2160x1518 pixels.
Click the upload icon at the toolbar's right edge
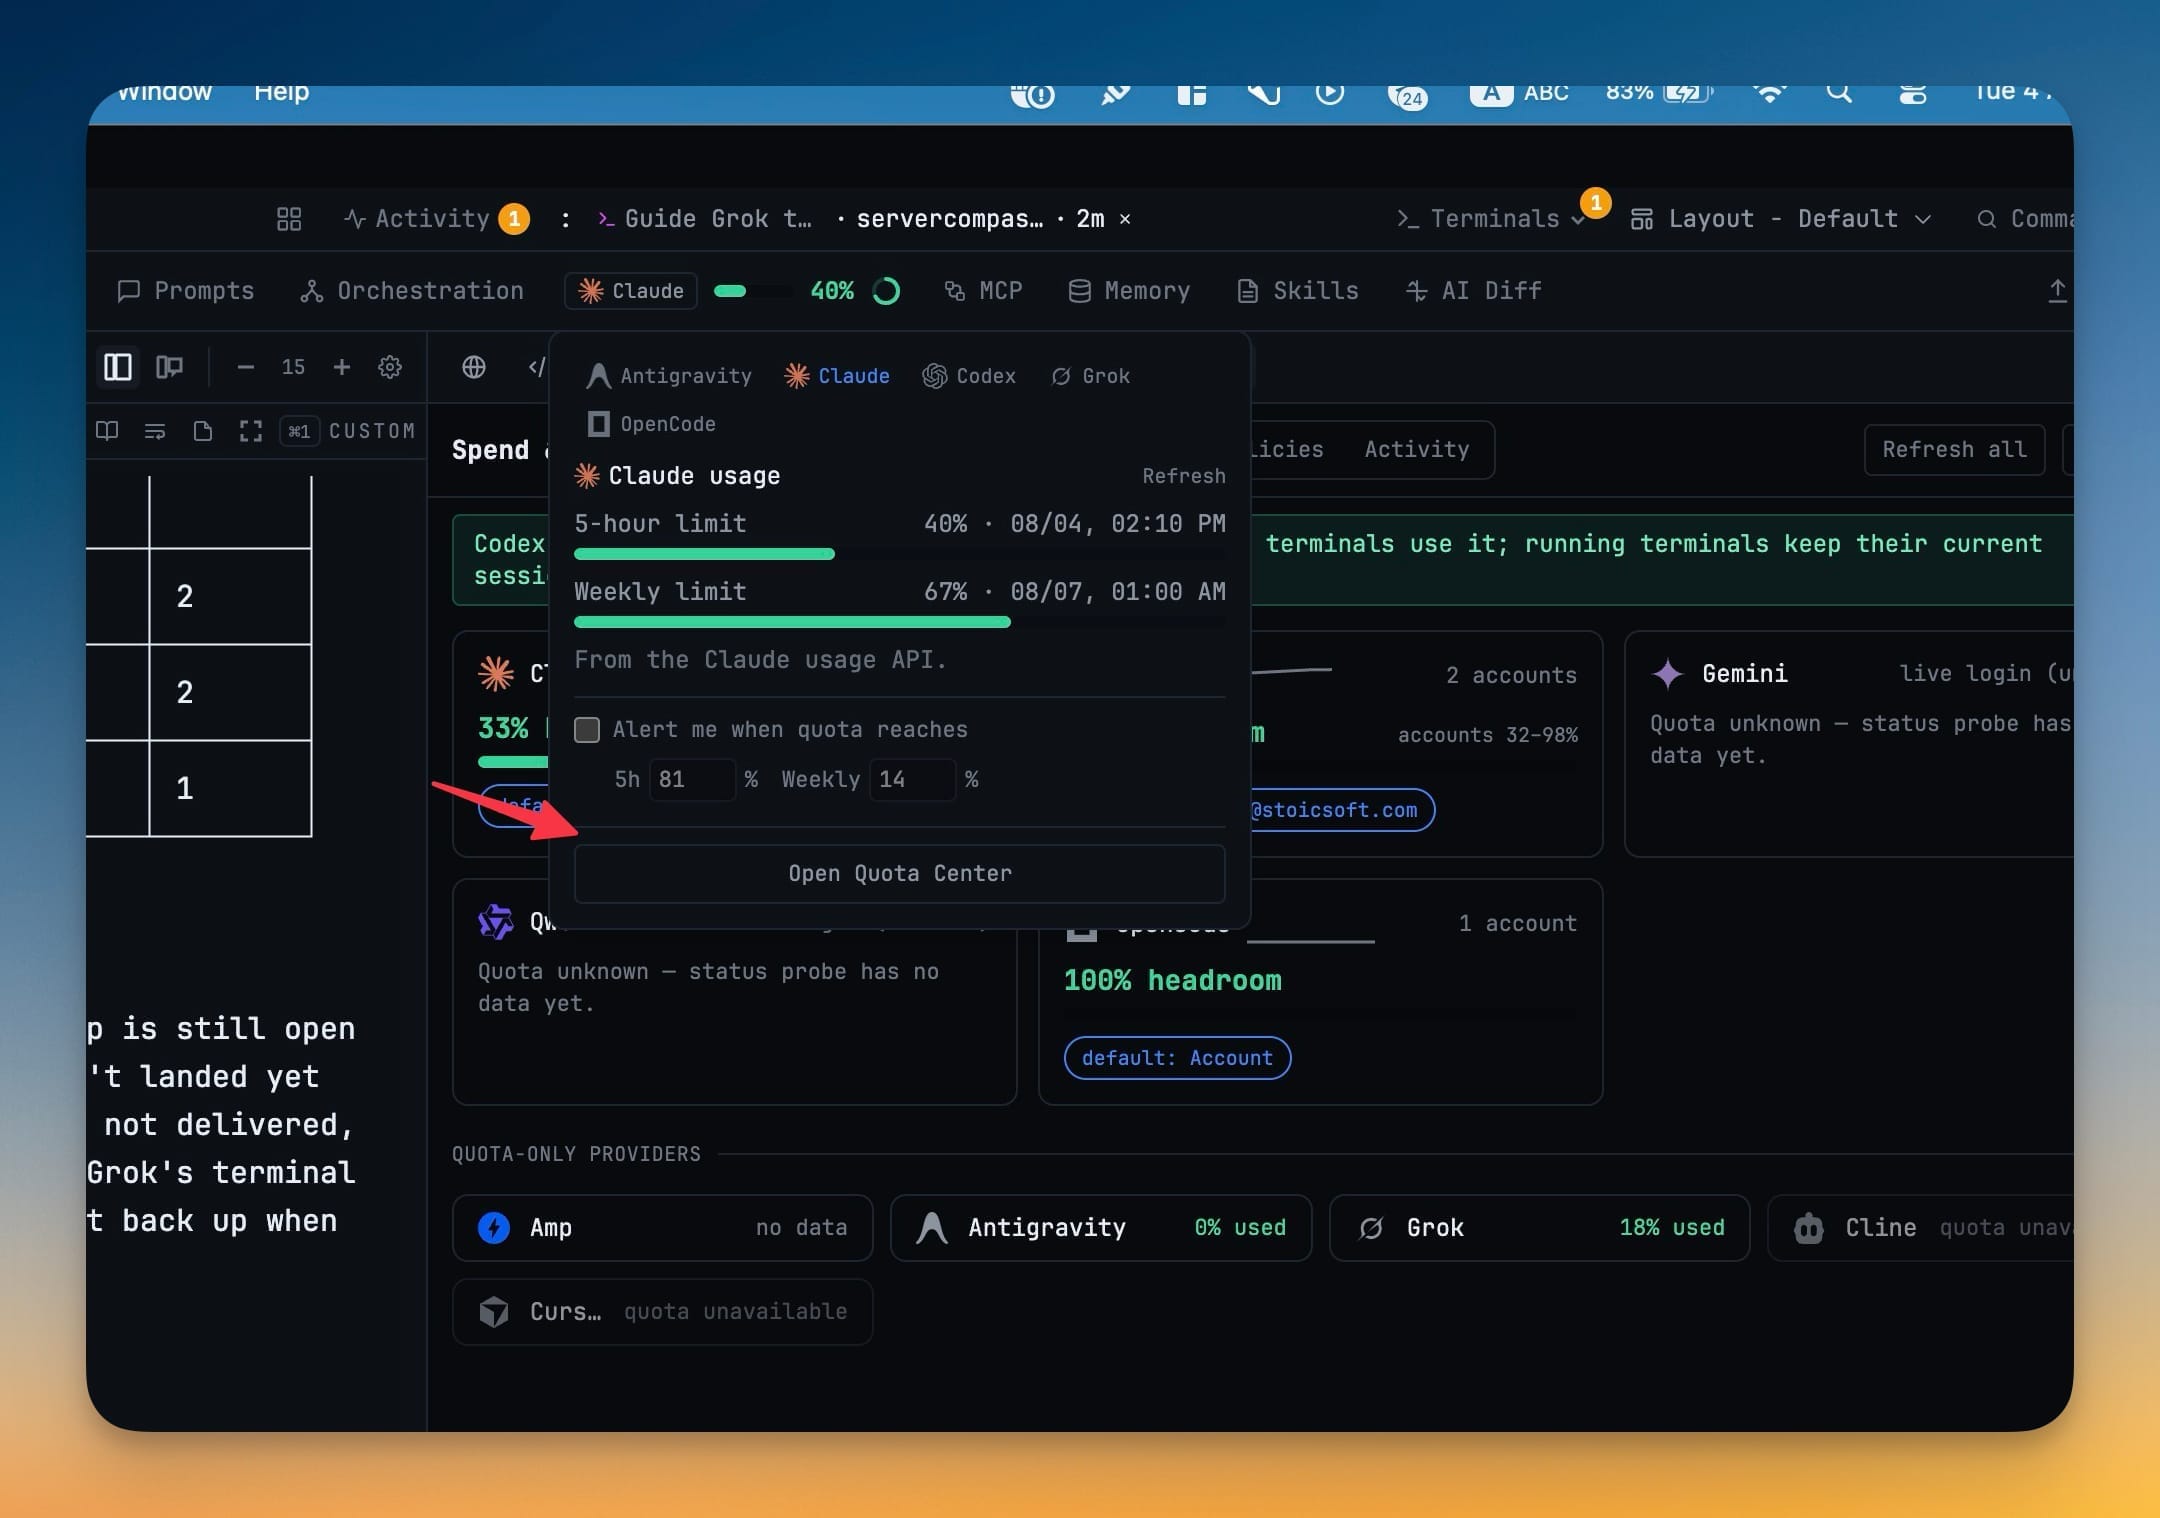tap(2057, 291)
